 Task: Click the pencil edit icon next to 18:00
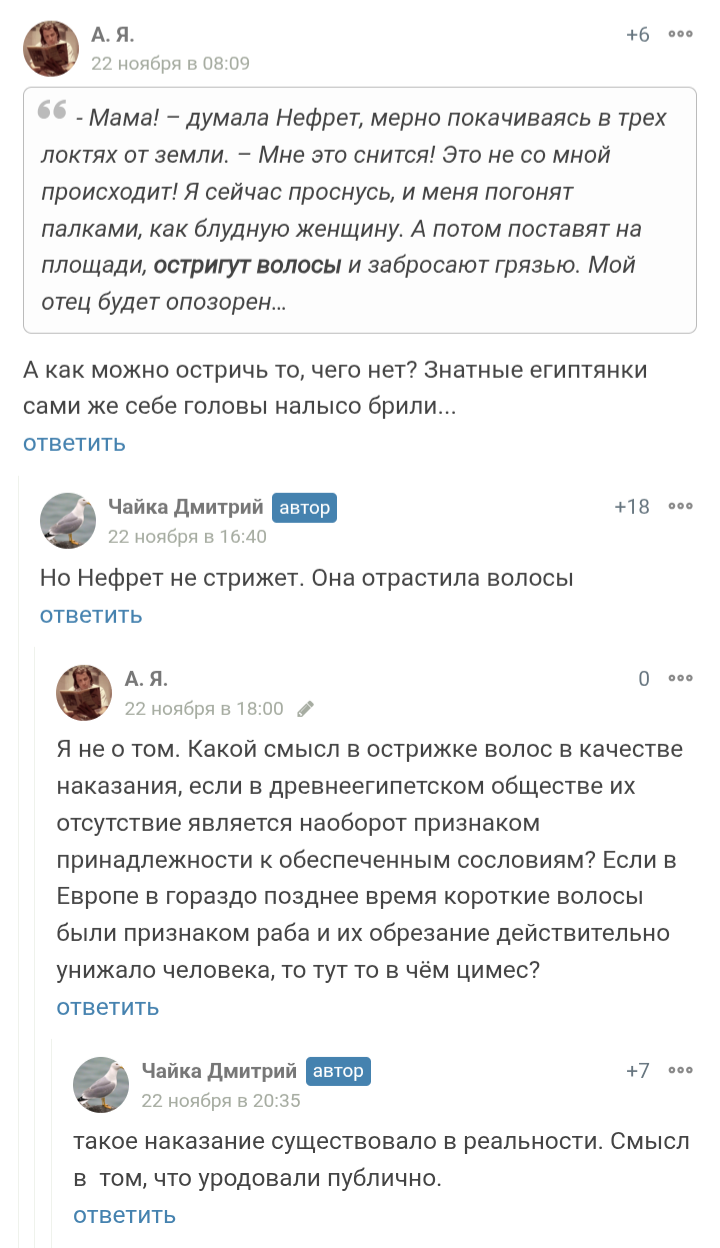tap(306, 709)
